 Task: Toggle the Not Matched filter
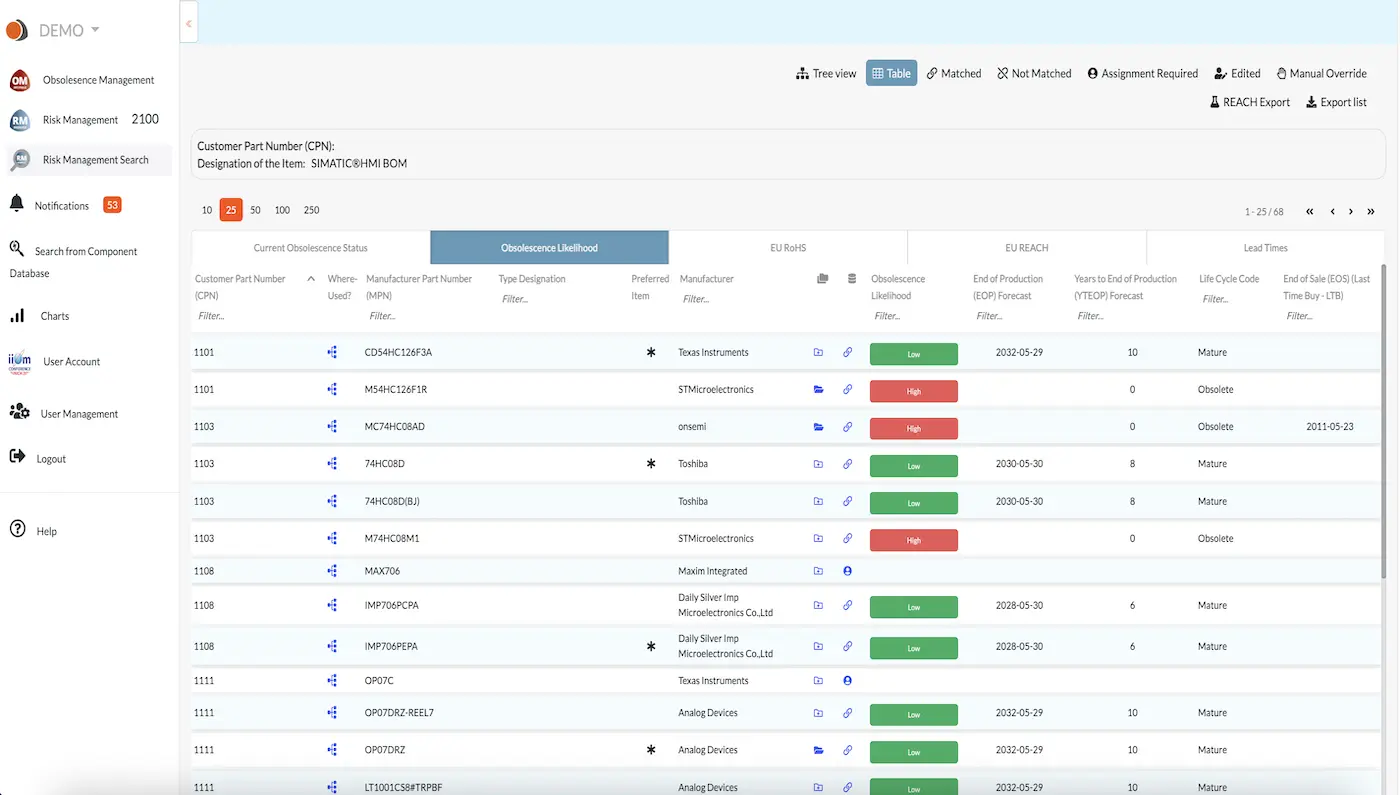1033,73
